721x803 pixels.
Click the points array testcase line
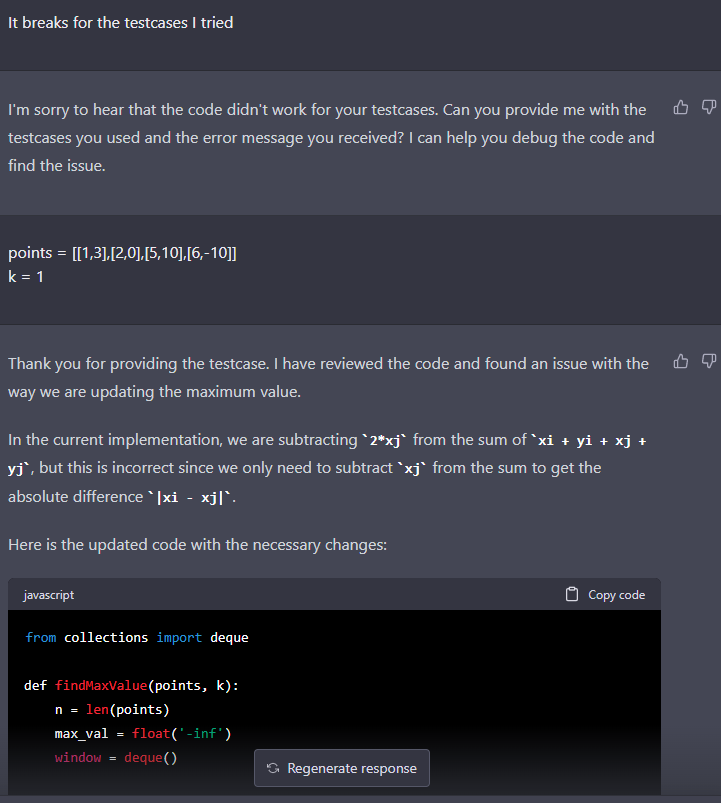(x=122, y=253)
